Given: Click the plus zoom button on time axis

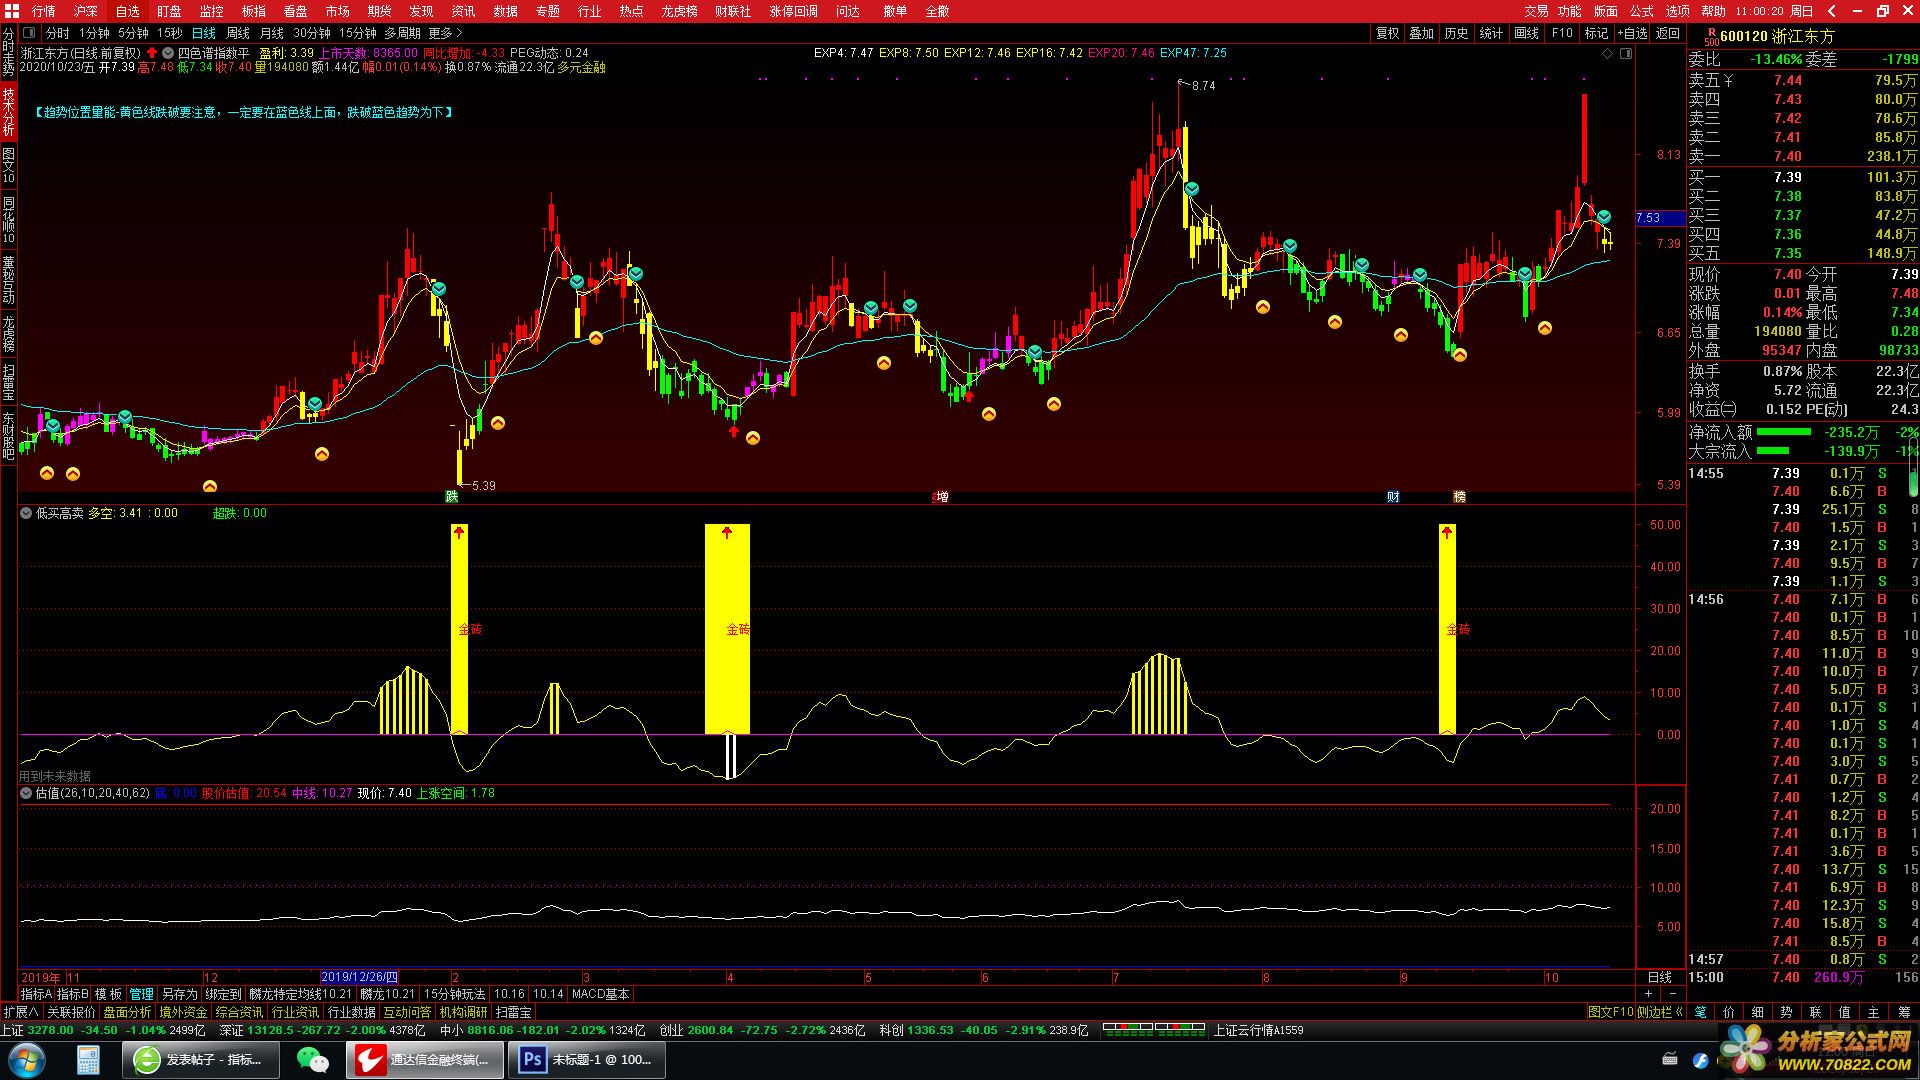Looking at the screenshot, I should pos(1648,994).
